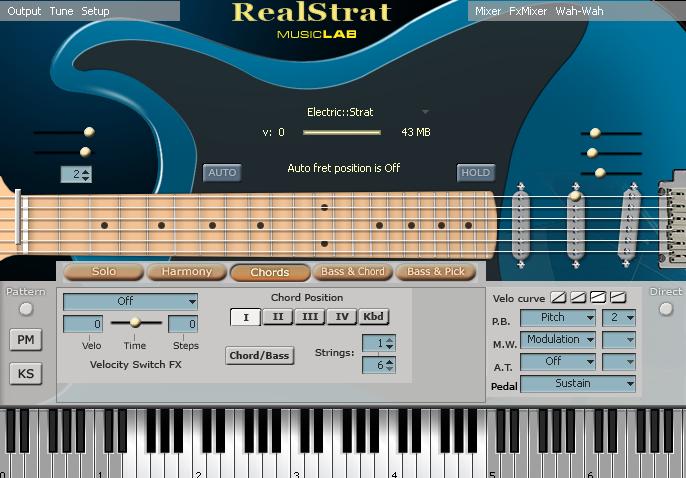Open the M.W. Modulation dropdown
Image resolution: width=686 pixels, height=478 pixels.
(x=558, y=339)
